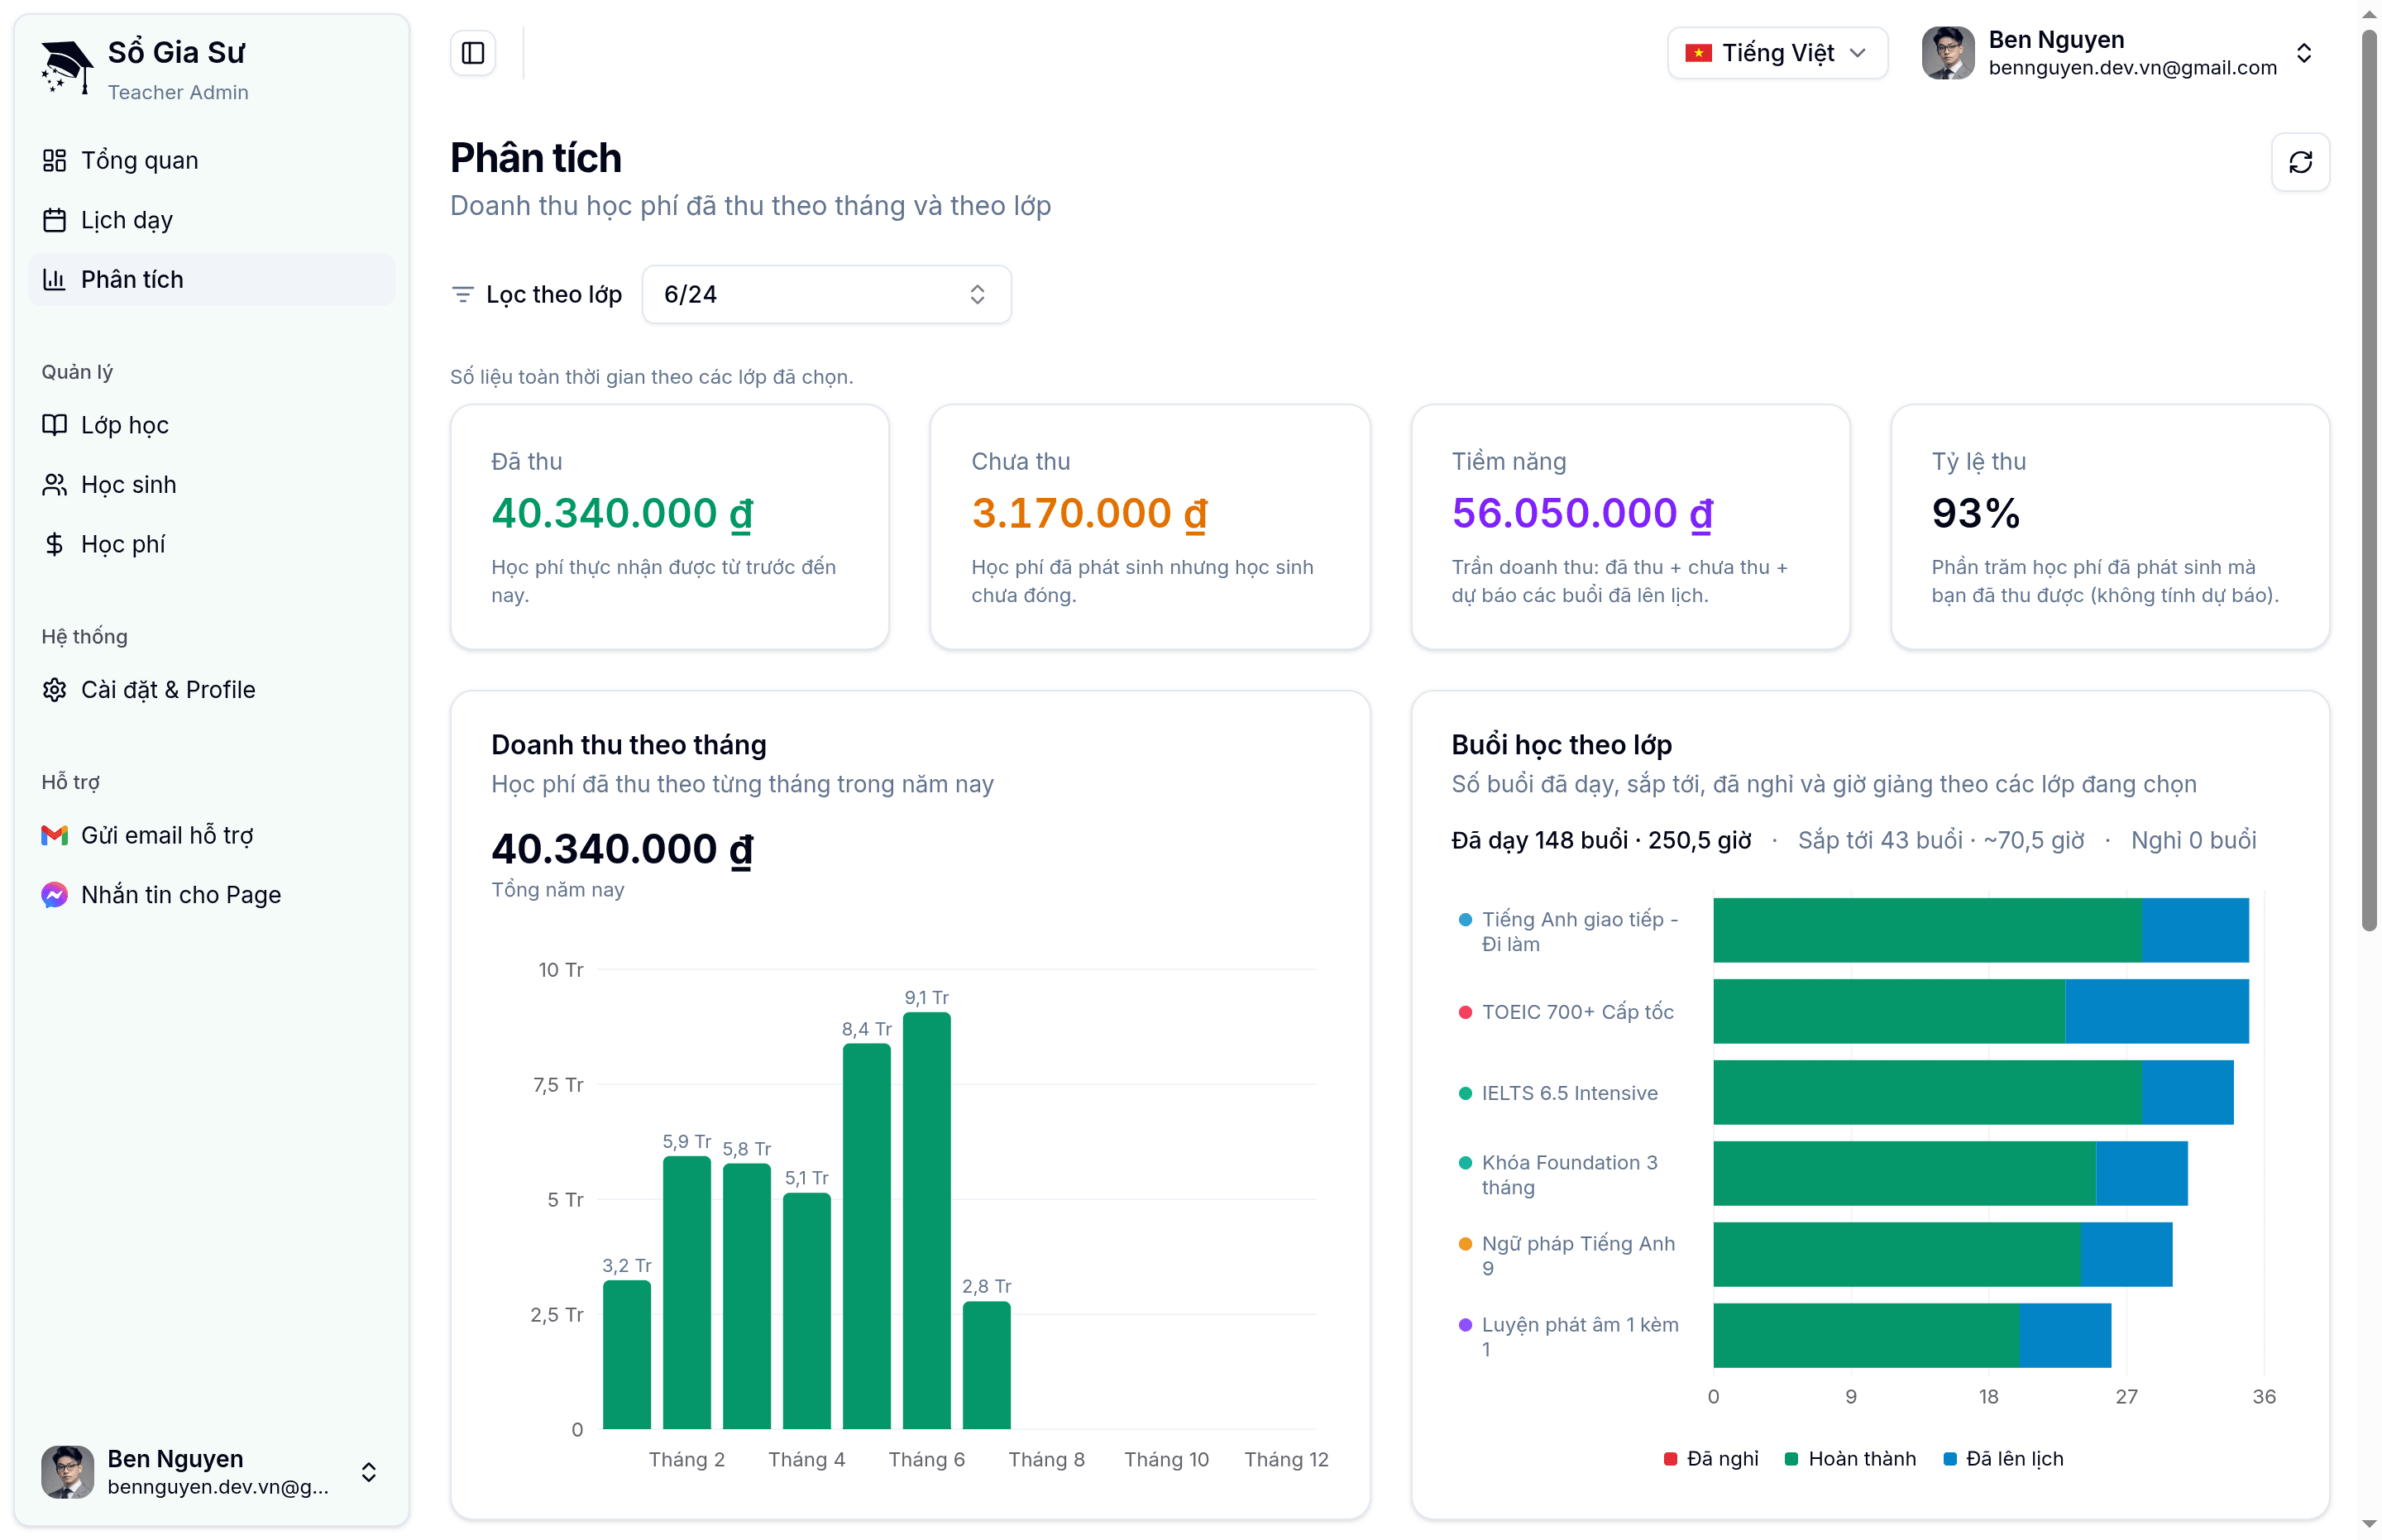Click Ngữ pháp Tiếng Anh 9 label
2382x1540 pixels.
click(x=1578, y=1255)
